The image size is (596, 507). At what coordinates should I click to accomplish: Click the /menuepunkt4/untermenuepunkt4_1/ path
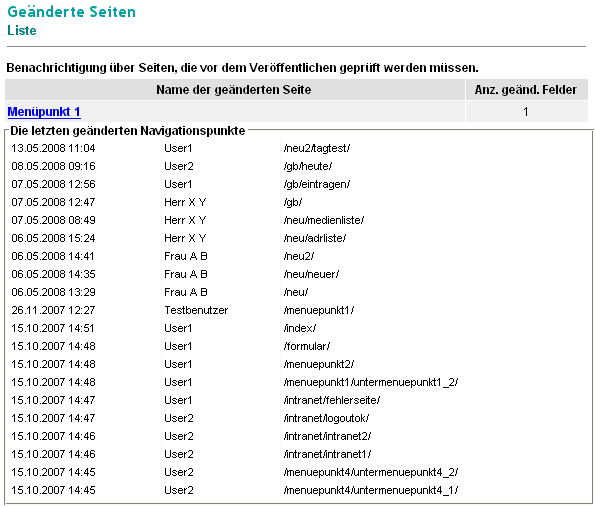pyautogui.click(x=371, y=490)
